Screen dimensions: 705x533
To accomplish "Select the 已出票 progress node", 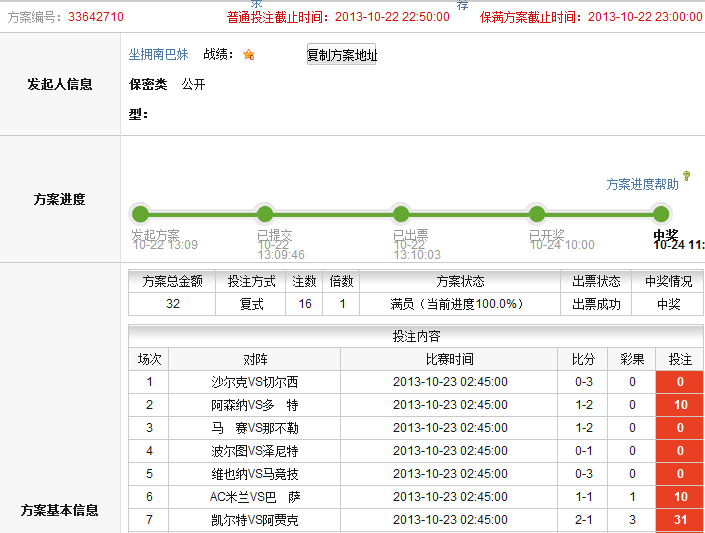I will (401, 214).
